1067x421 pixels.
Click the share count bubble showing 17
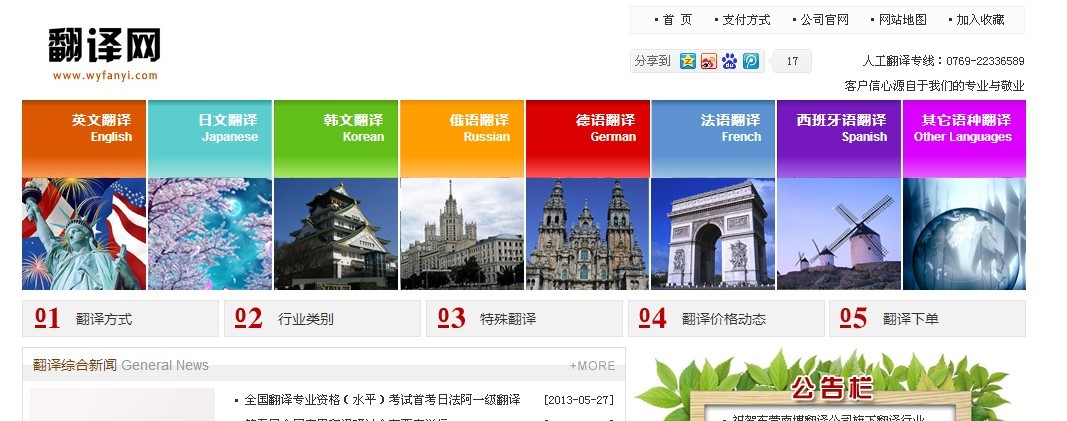tap(792, 61)
